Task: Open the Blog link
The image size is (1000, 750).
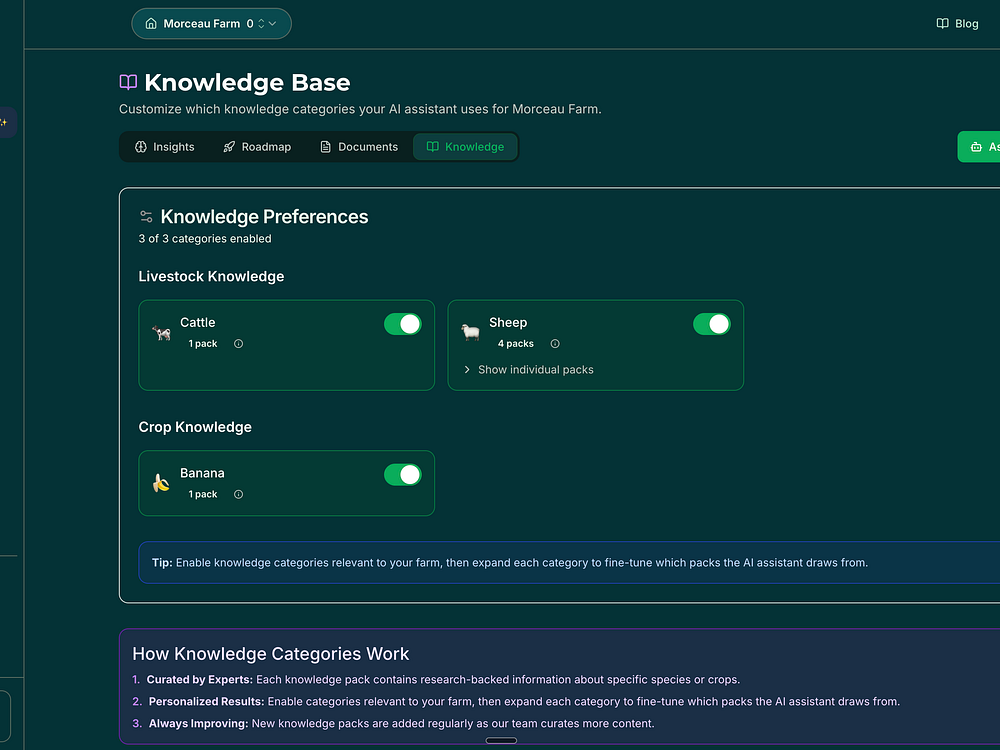Action: click(957, 24)
